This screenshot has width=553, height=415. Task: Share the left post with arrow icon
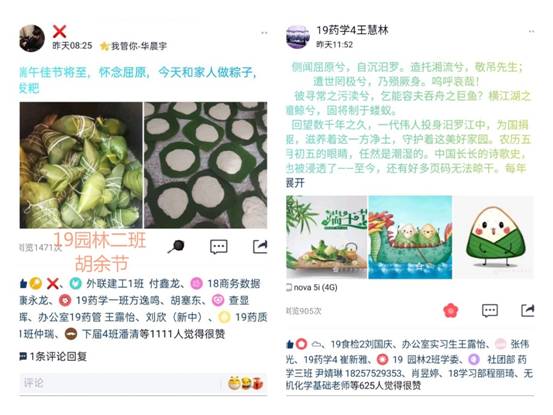pyautogui.click(x=260, y=246)
